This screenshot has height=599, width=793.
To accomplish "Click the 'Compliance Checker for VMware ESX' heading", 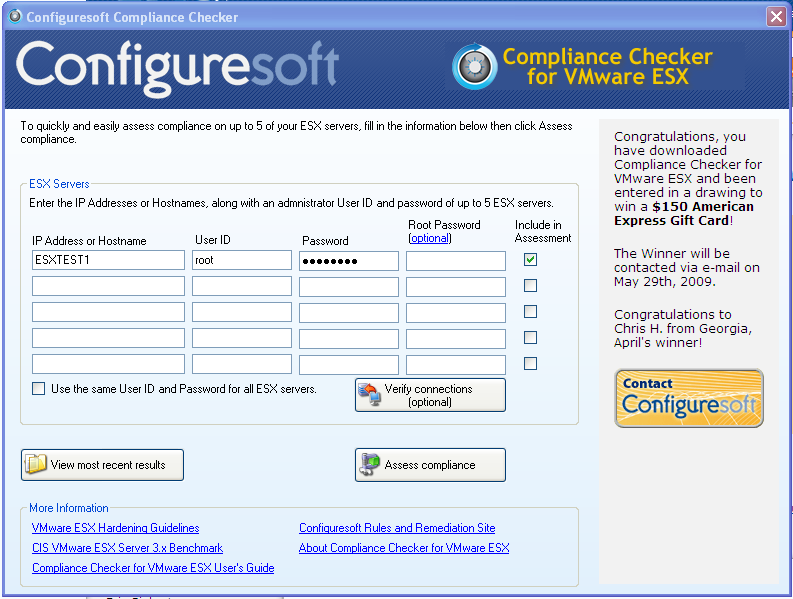I will (x=607, y=67).
